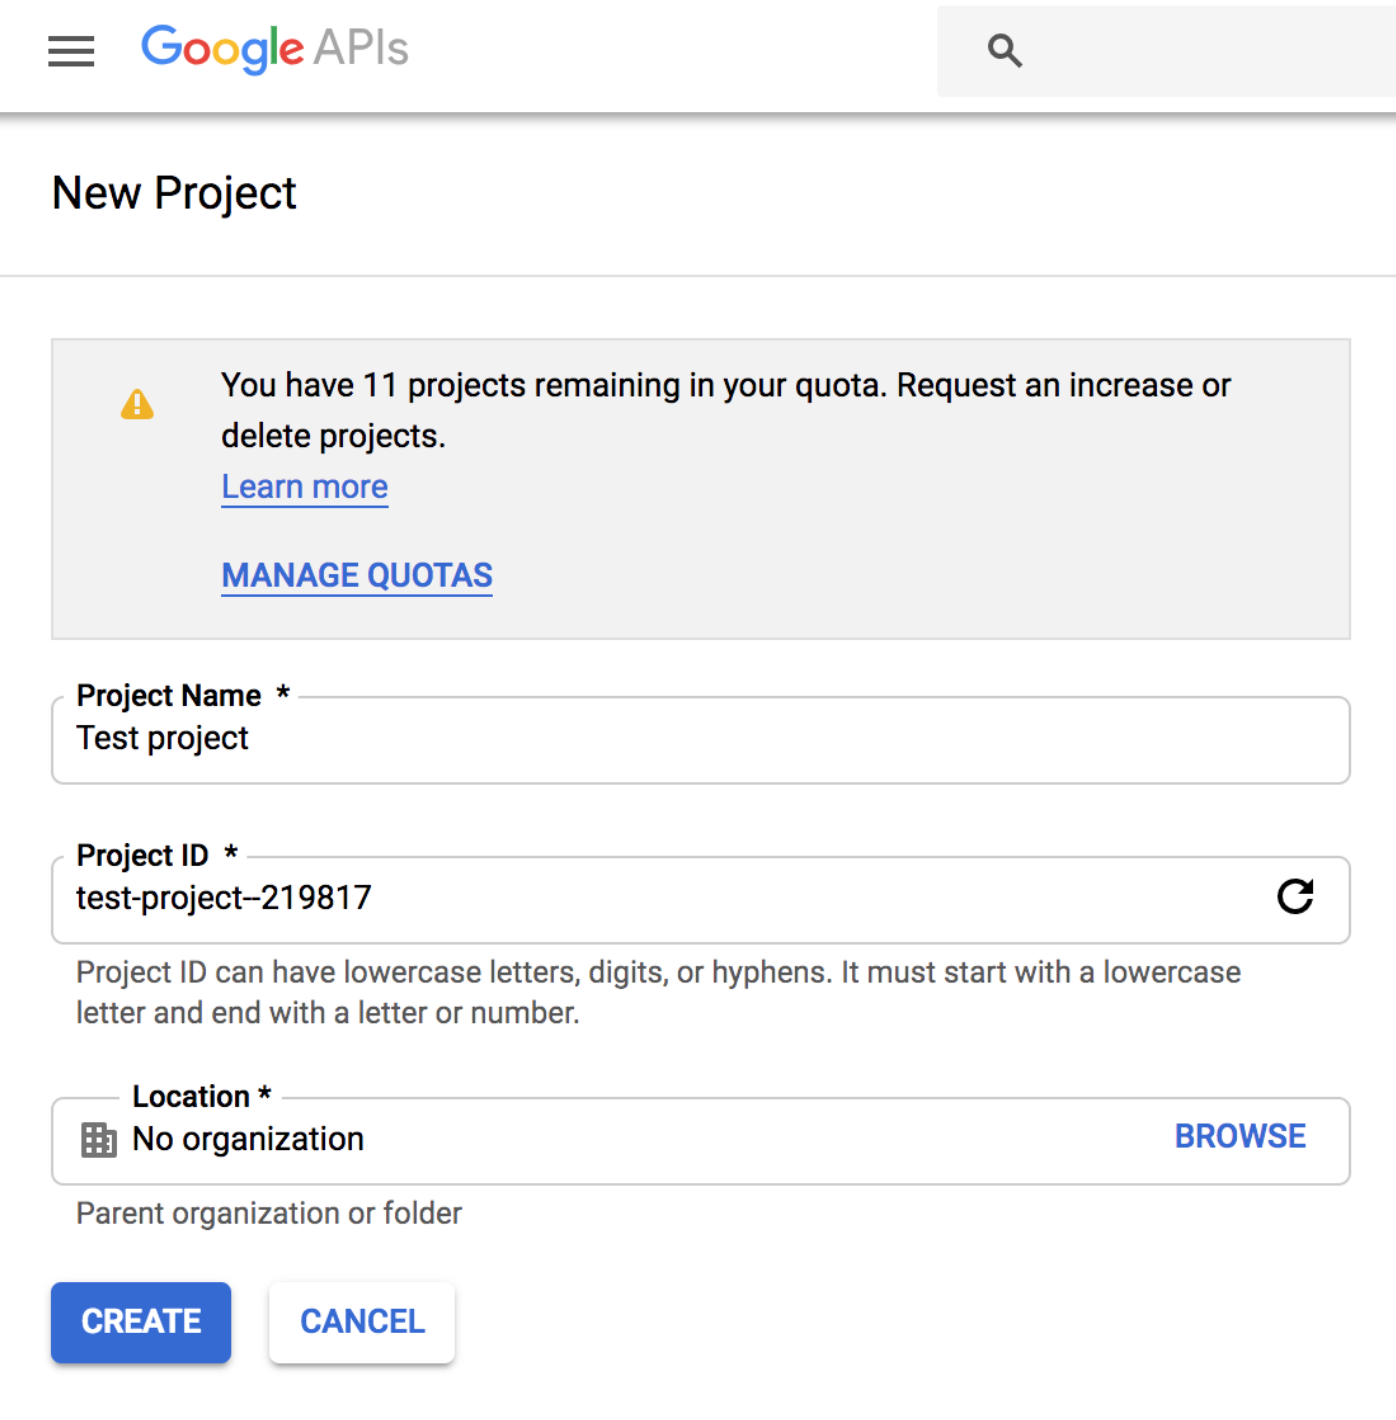
Task: Click the Google APIs logo
Action: point(274,48)
